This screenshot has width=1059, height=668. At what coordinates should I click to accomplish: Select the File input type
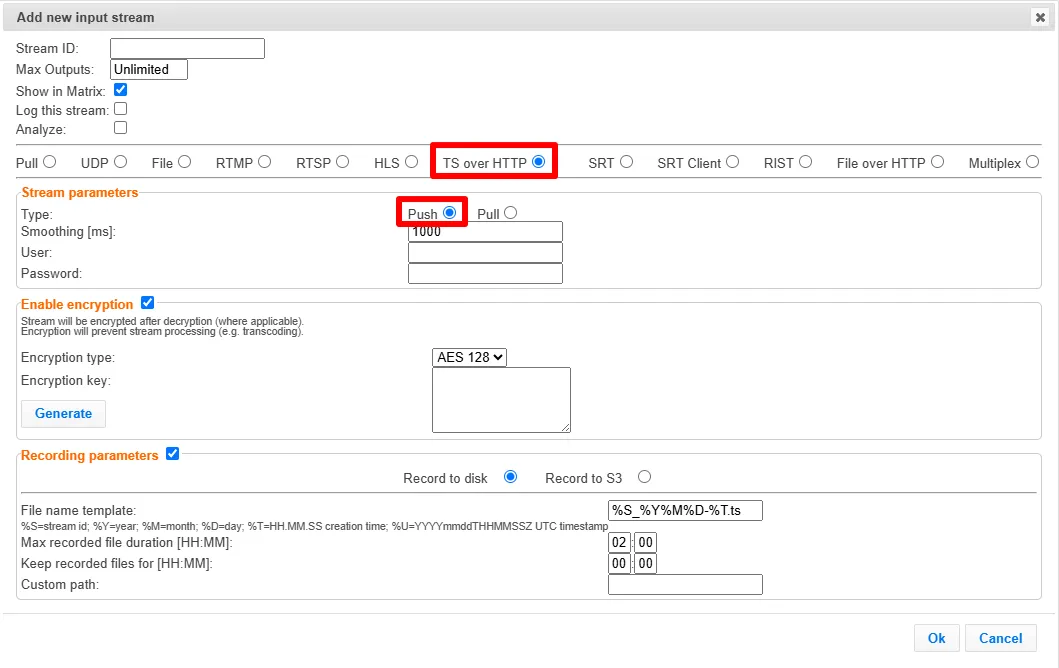184,162
